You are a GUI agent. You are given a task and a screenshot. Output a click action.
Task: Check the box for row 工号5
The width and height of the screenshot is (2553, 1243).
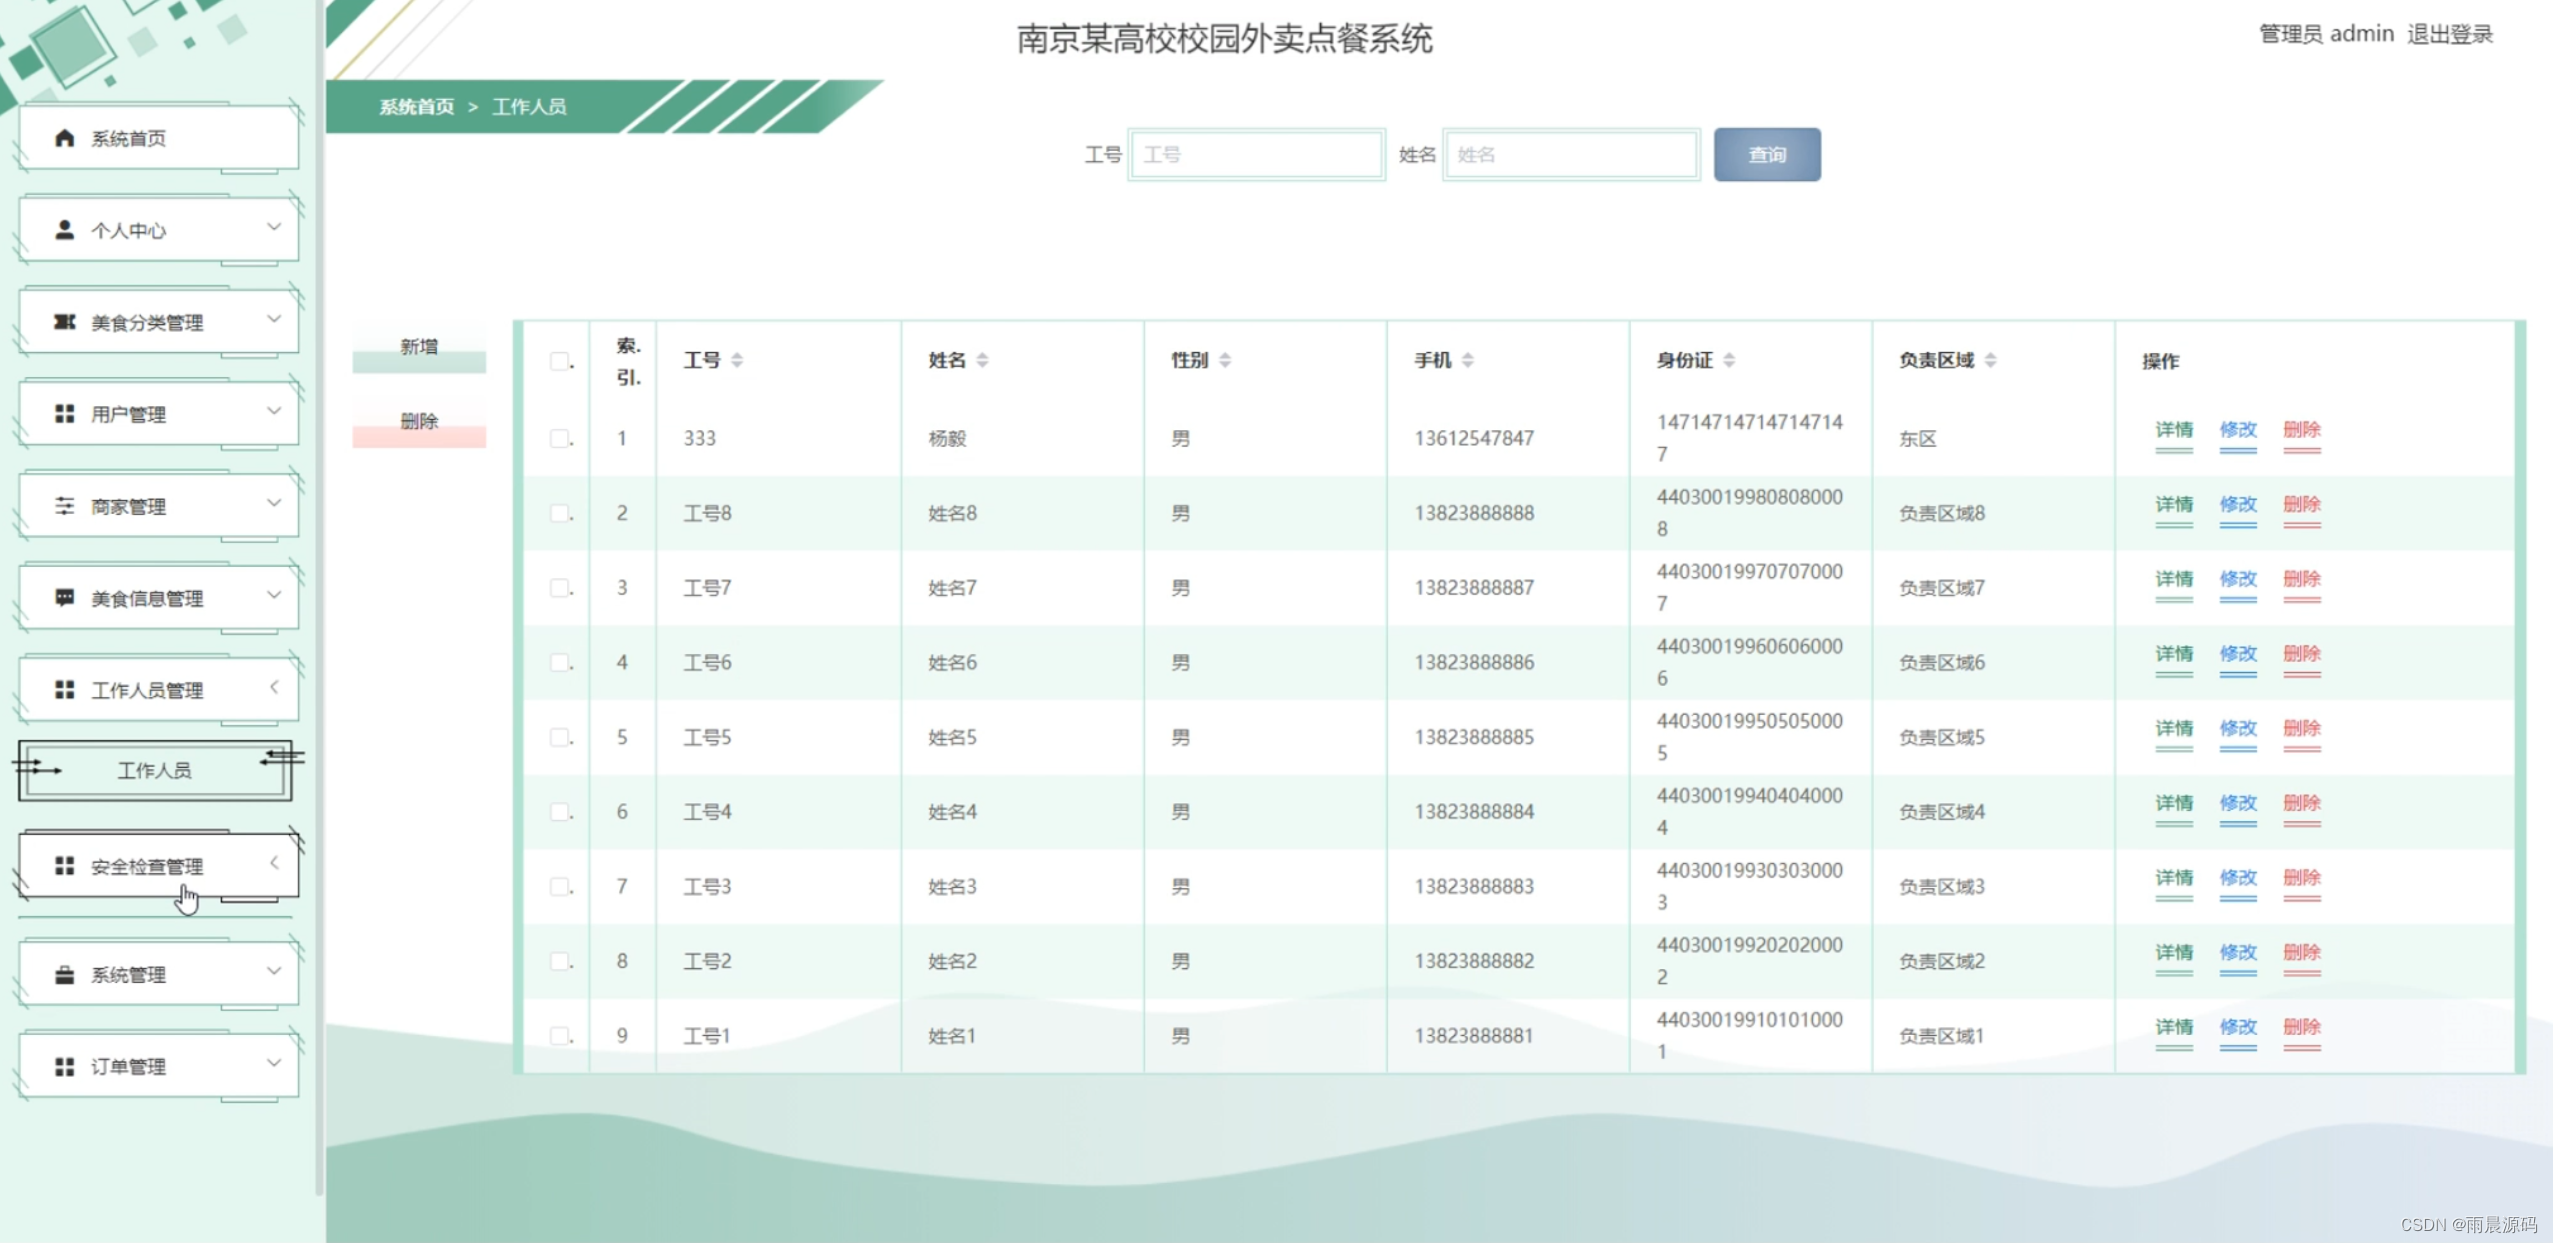click(x=560, y=737)
